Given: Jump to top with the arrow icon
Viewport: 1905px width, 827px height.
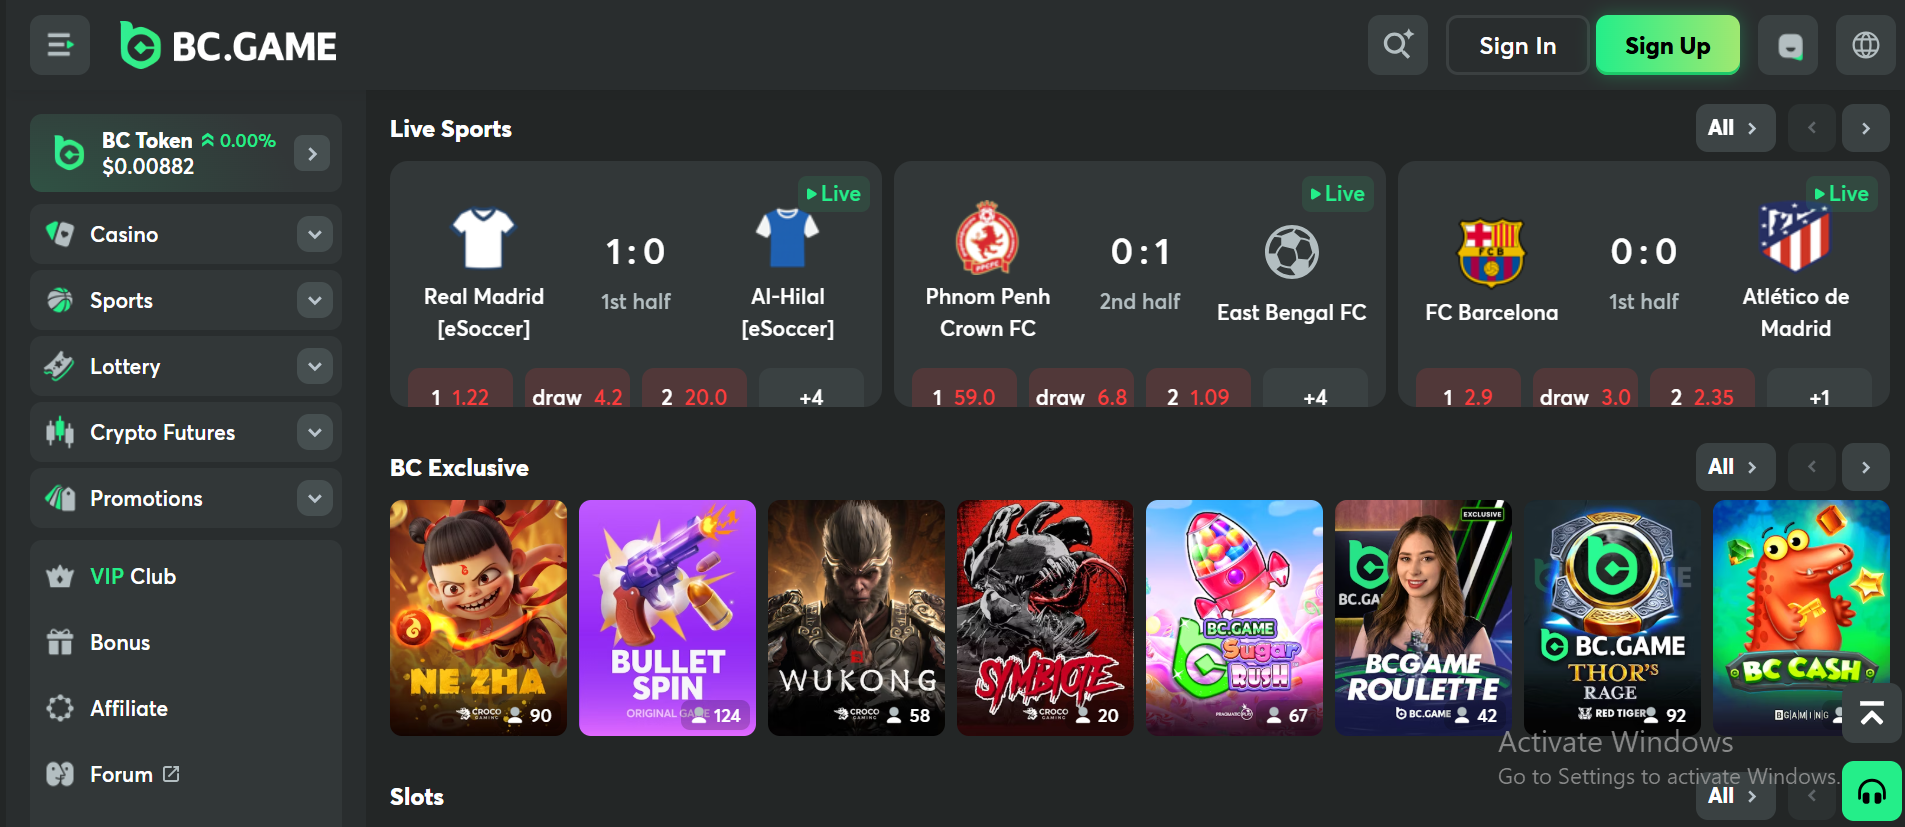Looking at the screenshot, I should tap(1872, 713).
